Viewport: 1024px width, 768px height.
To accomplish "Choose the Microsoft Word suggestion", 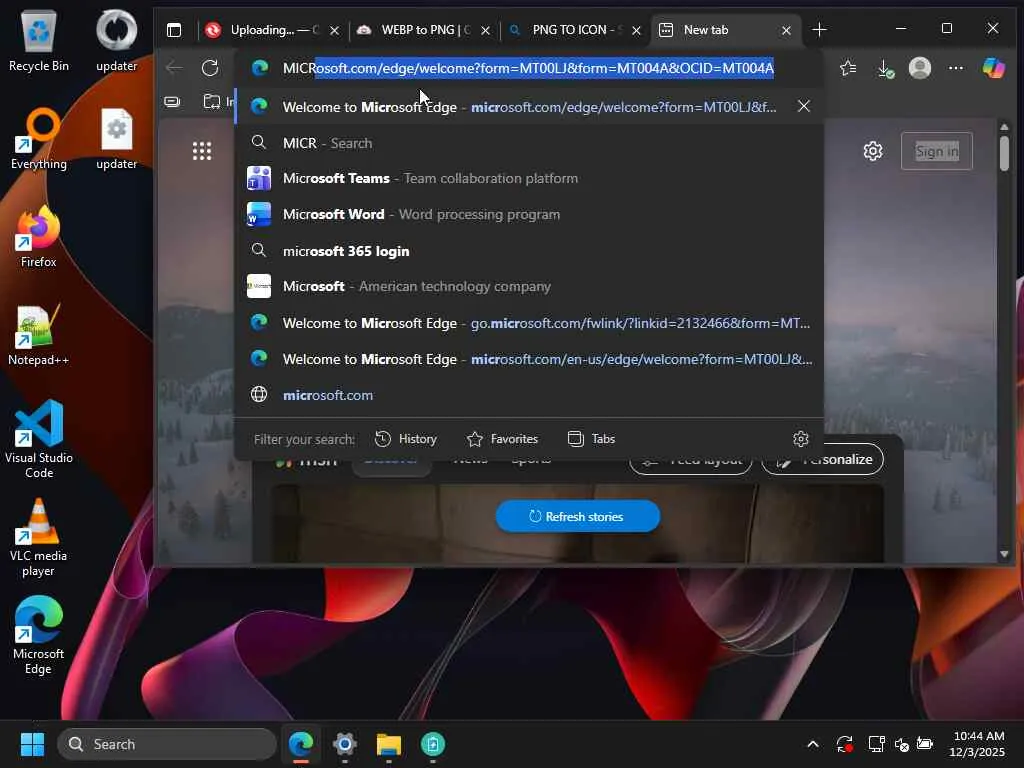I will 529,214.
